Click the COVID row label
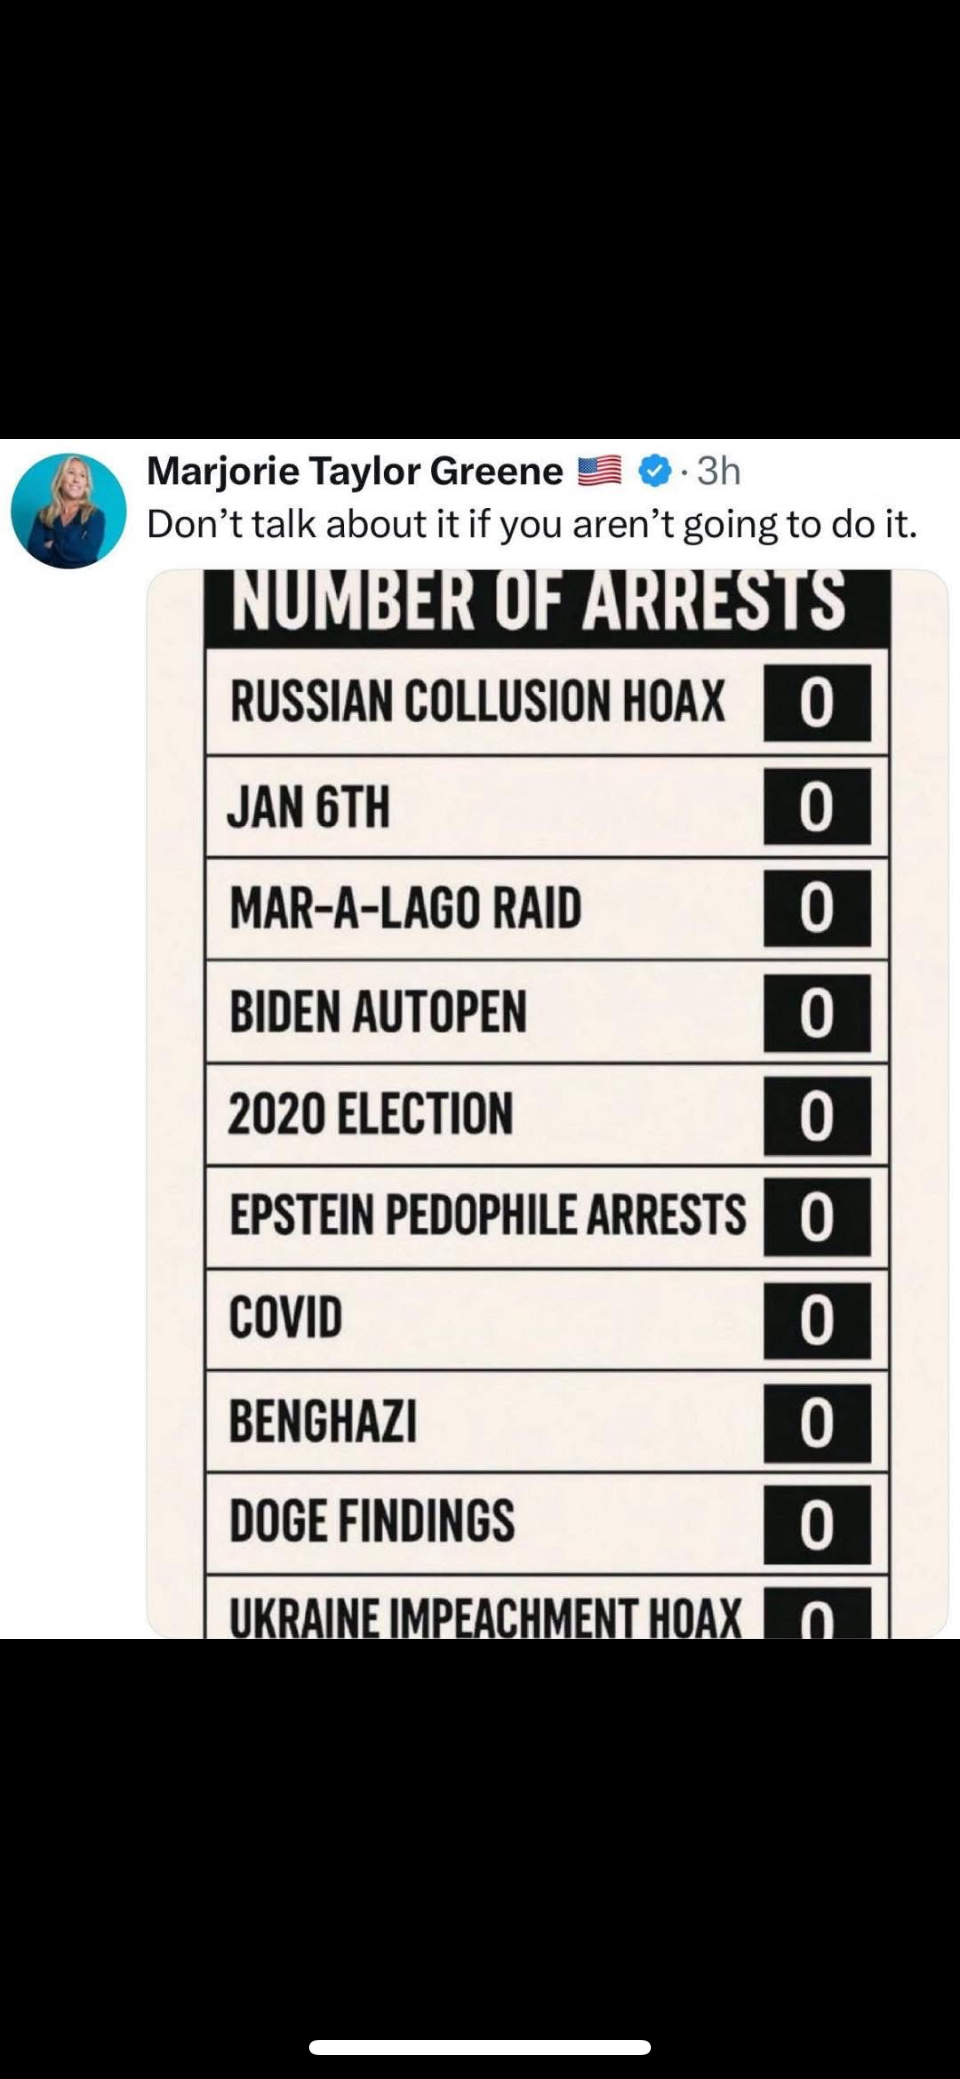Image resolution: width=960 pixels, height=2079 pixels. [286, 1318]
